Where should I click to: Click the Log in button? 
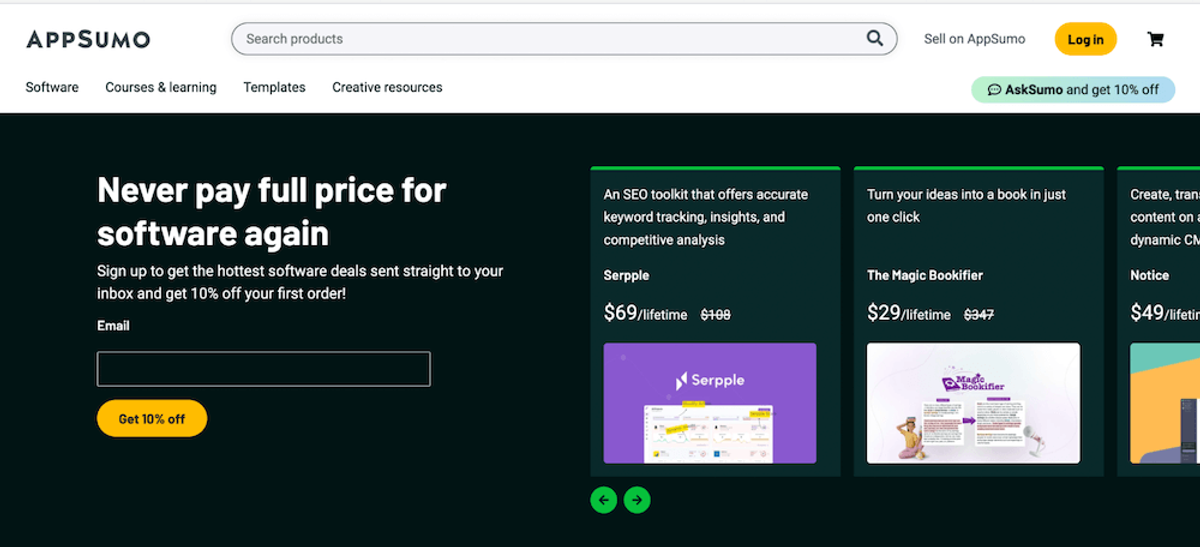[x=1085, y=39]
